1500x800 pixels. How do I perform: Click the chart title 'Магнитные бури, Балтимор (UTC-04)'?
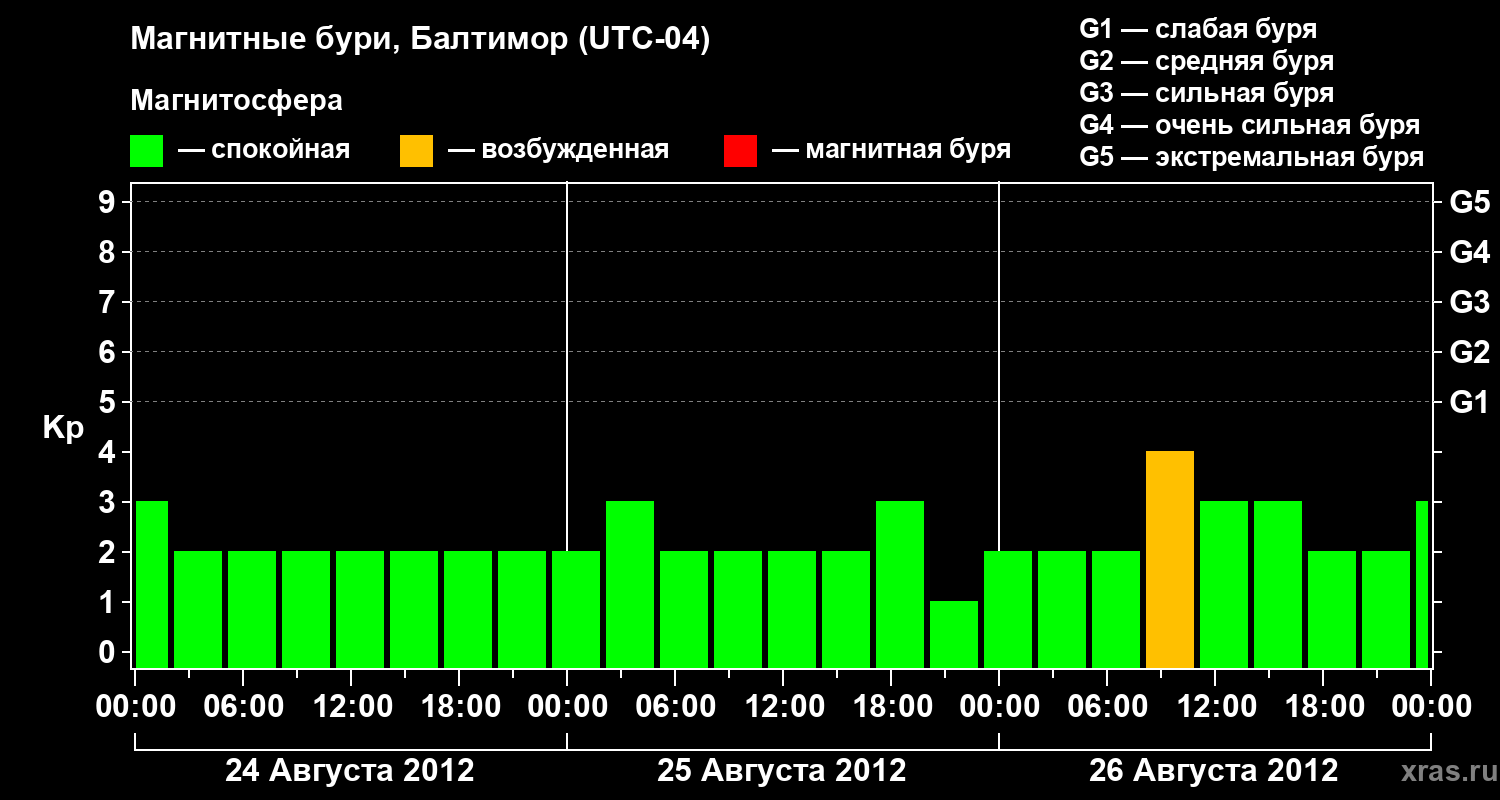(420, 40)
